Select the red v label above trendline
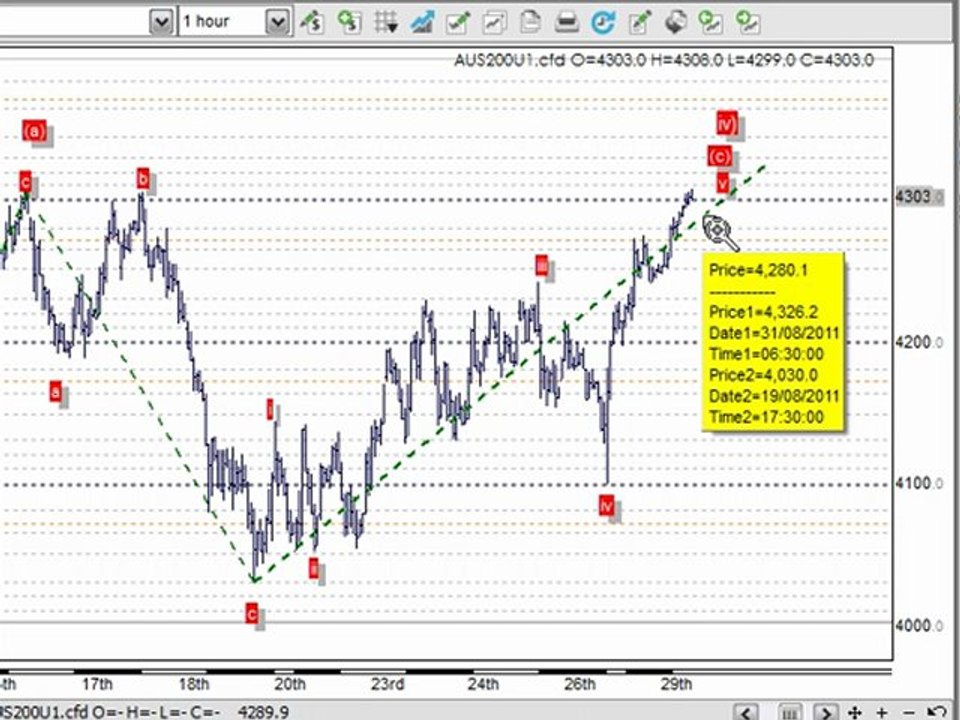 pos(723,182)
